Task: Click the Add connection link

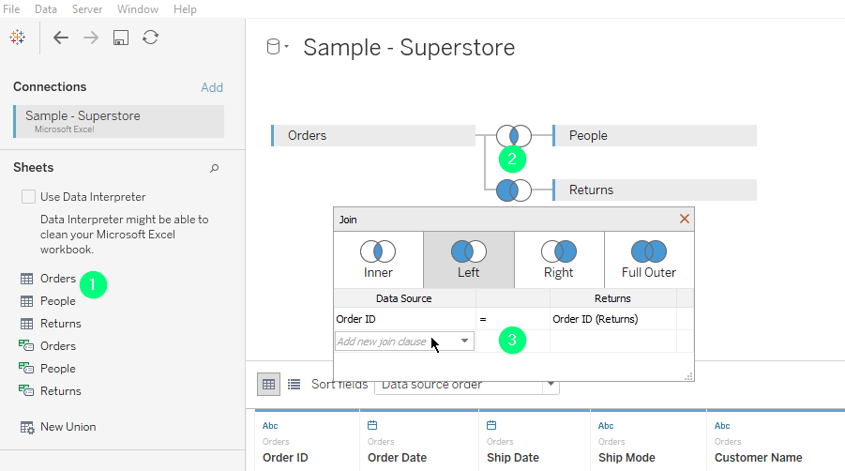Action: click(212, 87)
